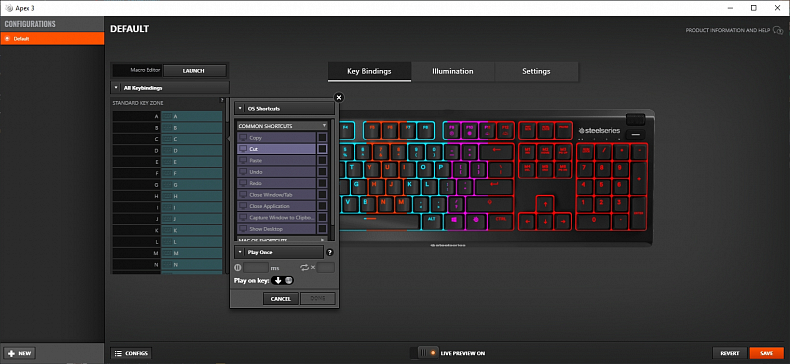Viewport: 790px width, 364px height.
Task: Tick the checkbox next to Close Application
Action: [x=322, y=206]
